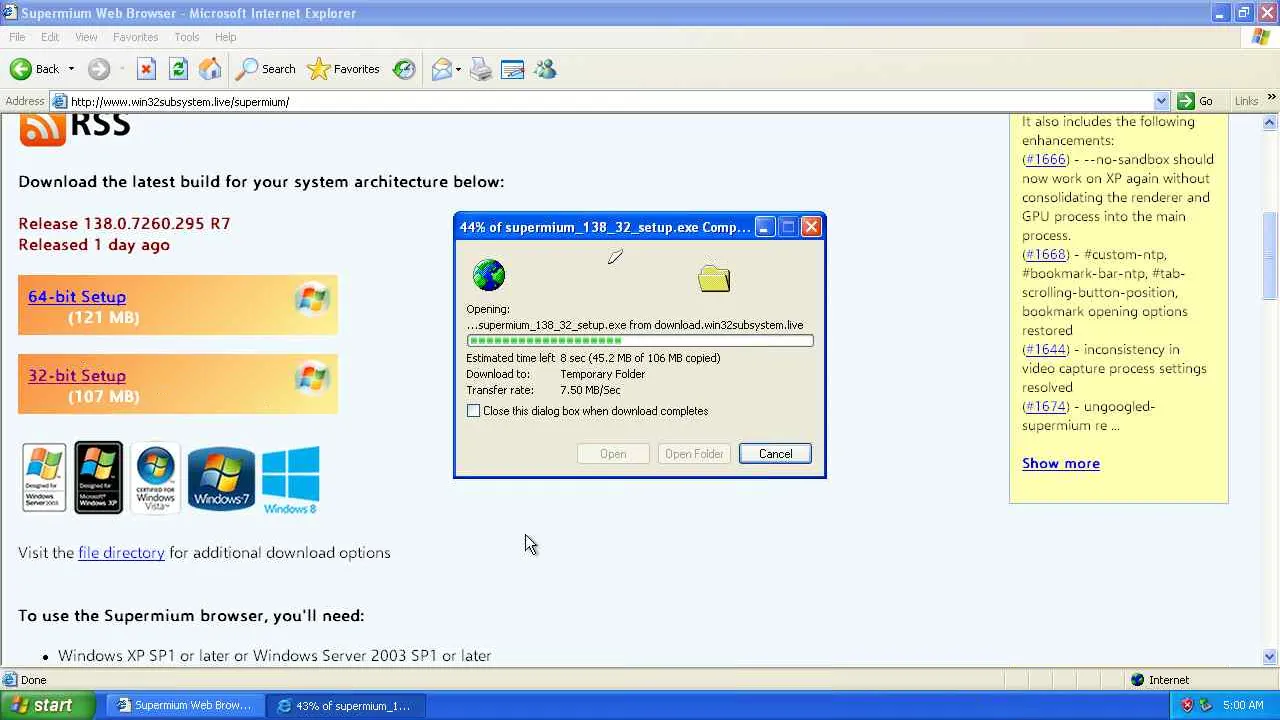This screenshot has width=1280, height=720.
Task: Click the globe icon in the download dialog
Action: point(489,275)
